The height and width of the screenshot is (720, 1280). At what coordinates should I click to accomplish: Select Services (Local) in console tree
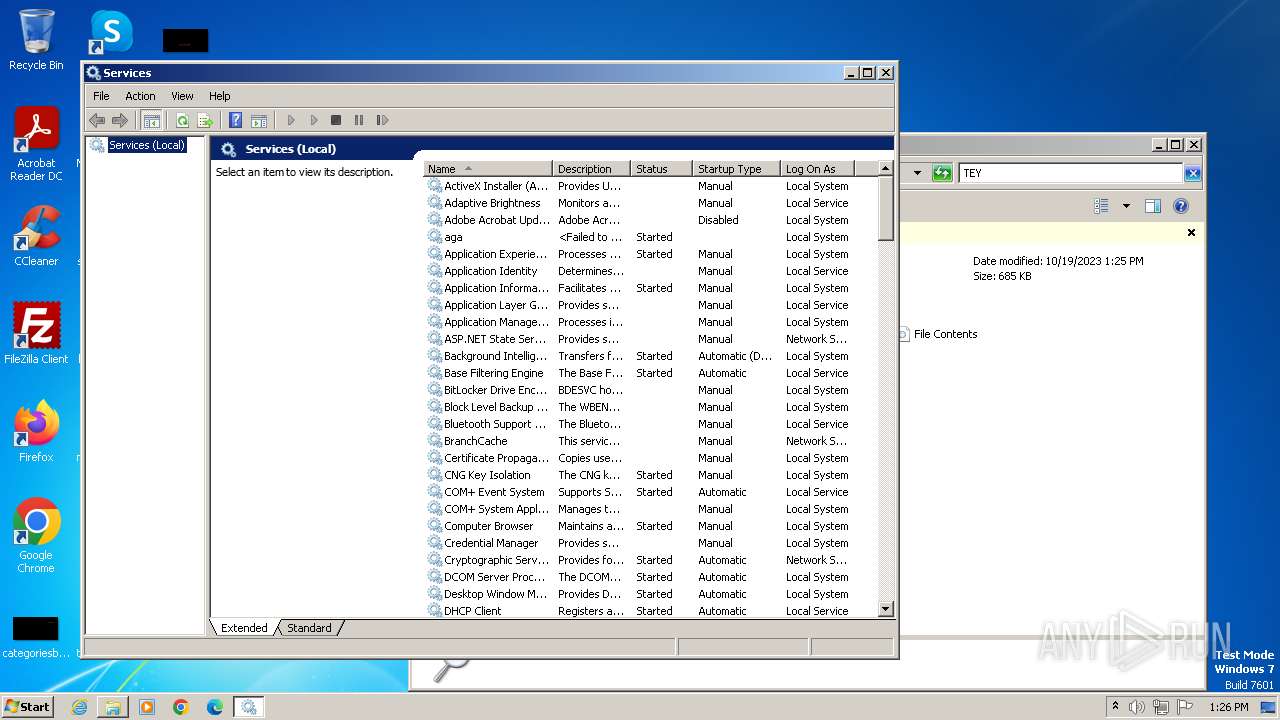point(147,145)
